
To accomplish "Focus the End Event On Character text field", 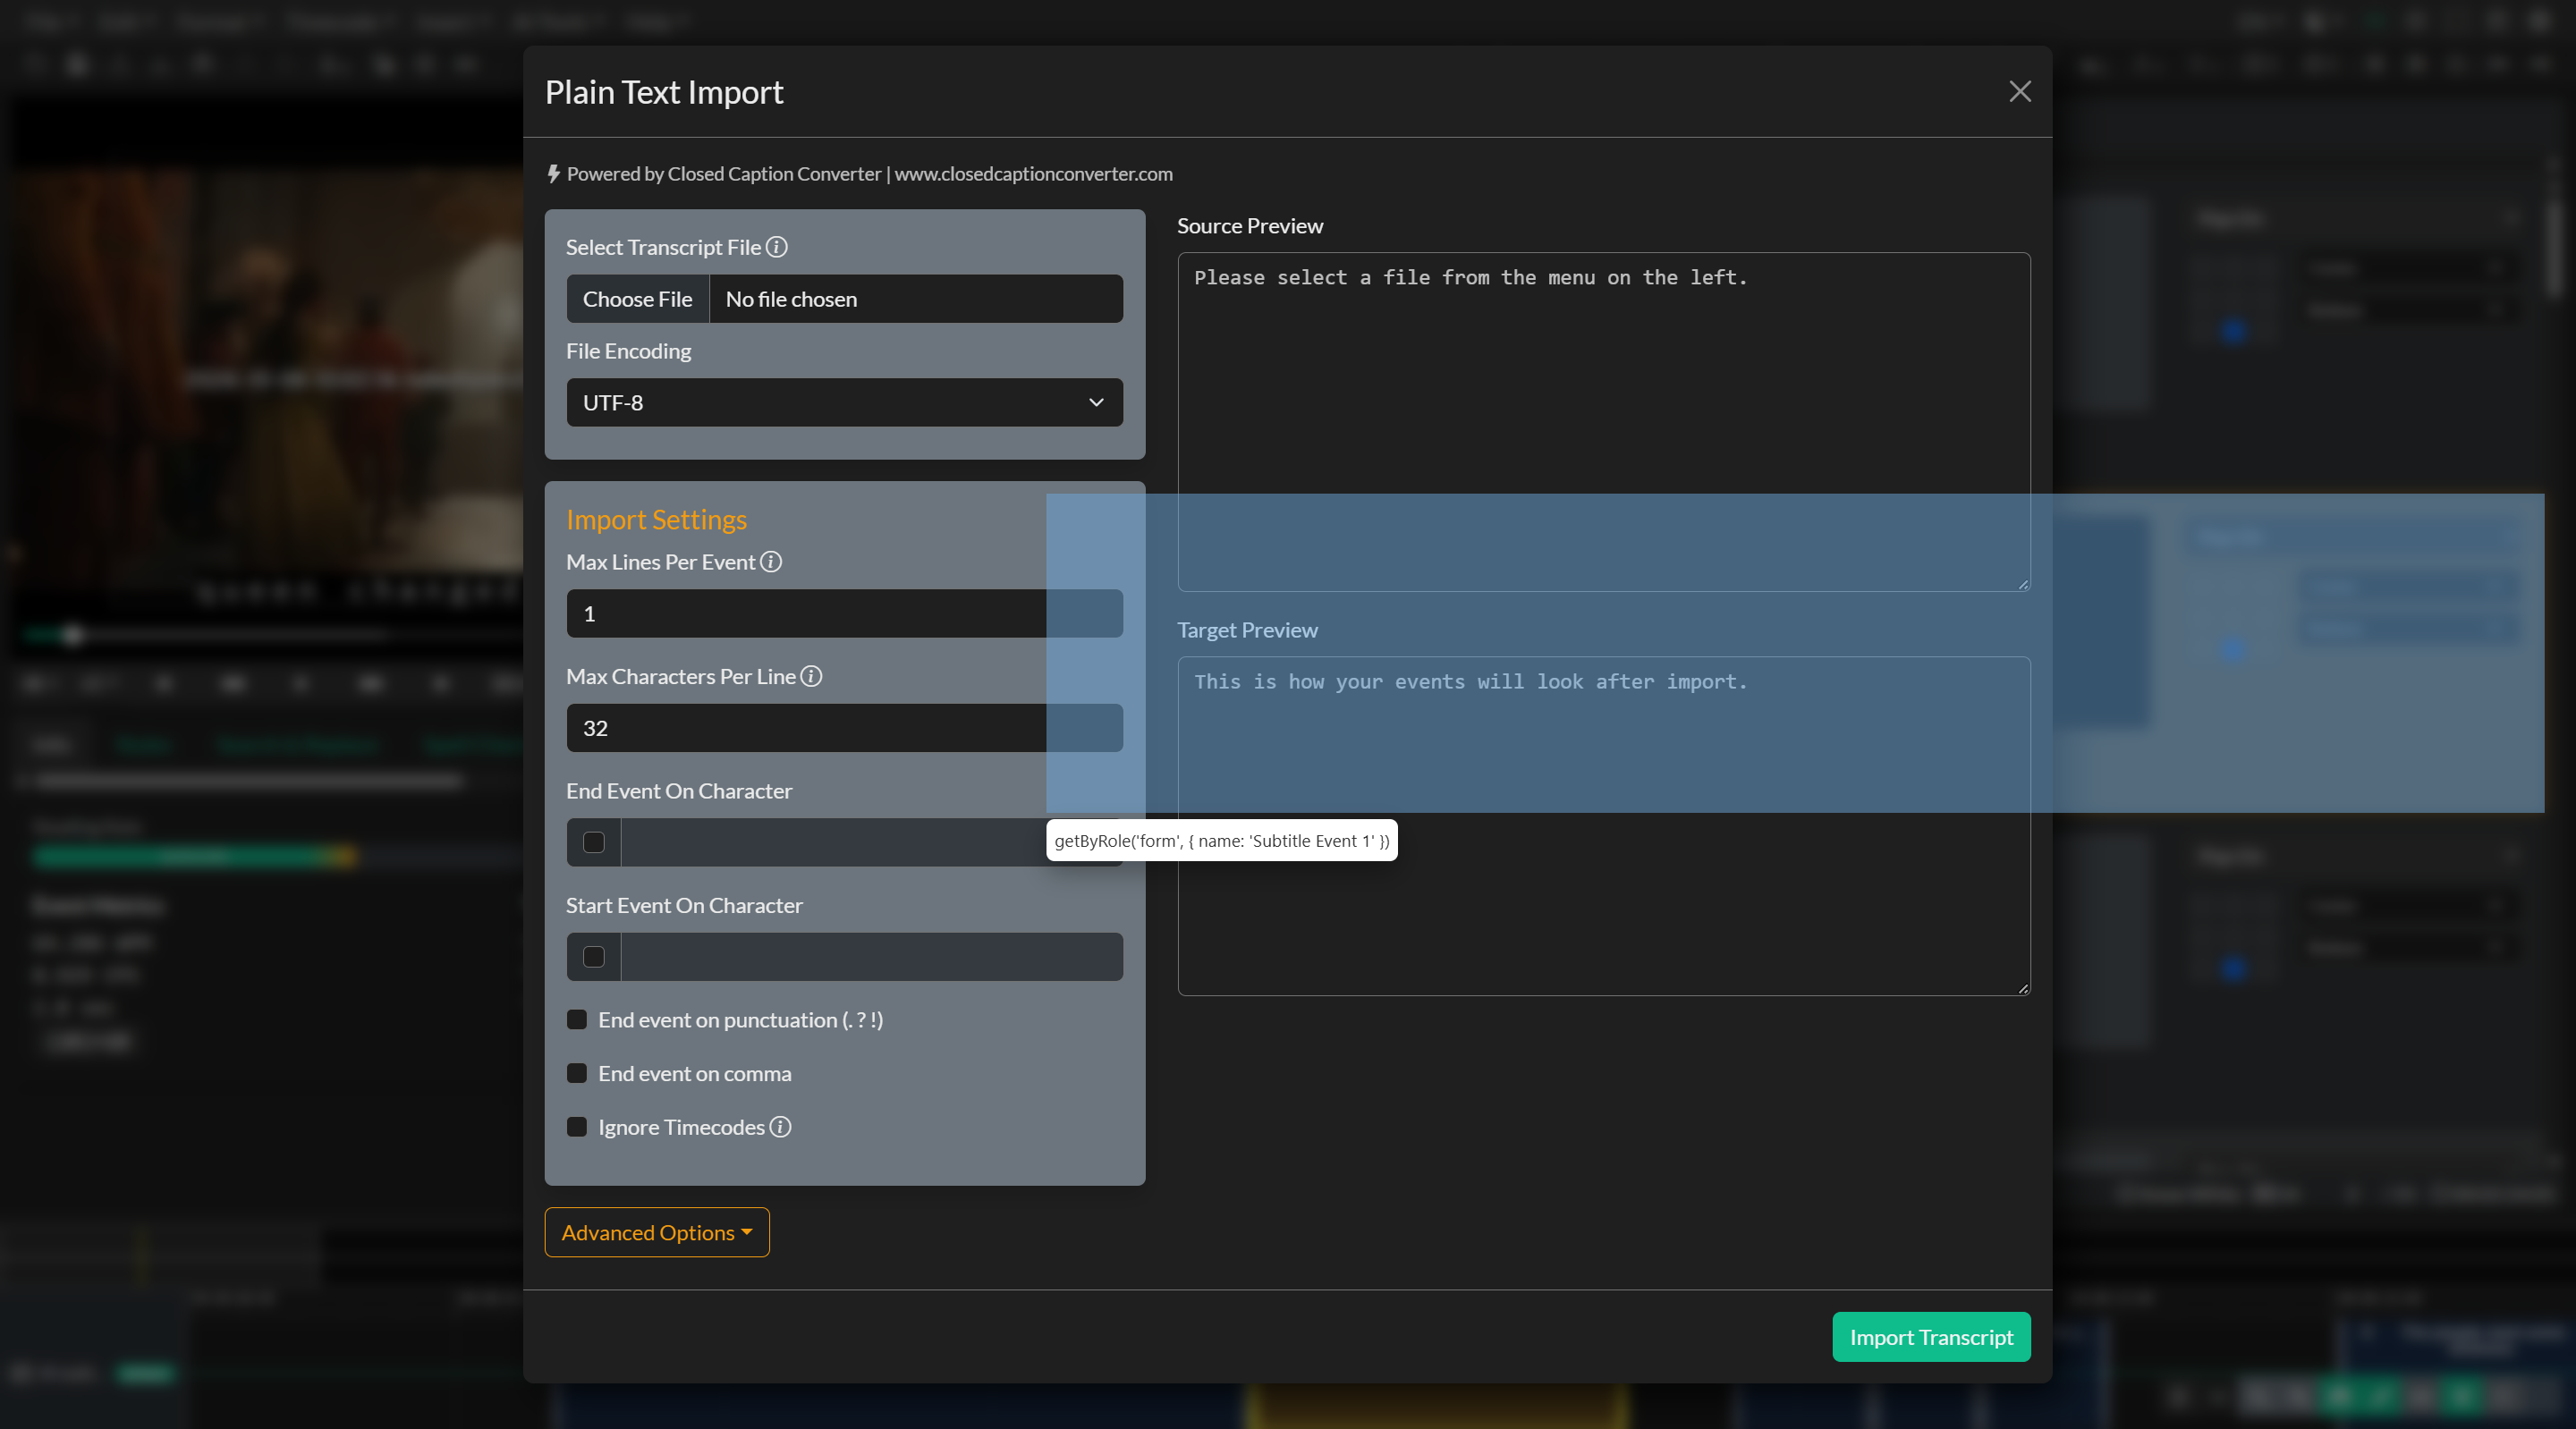I will pos(871,842).
